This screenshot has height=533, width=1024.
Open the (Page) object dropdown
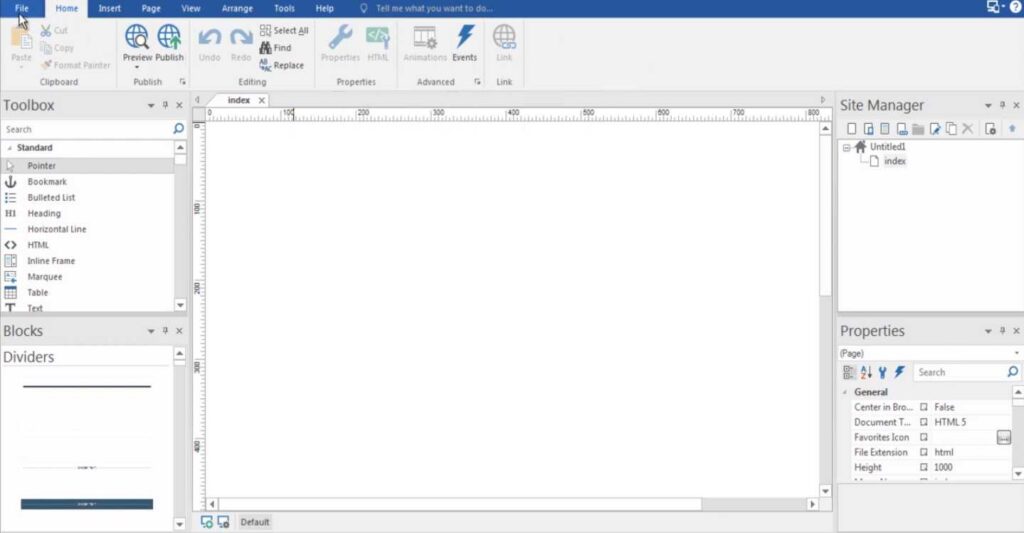(1016, 353)
